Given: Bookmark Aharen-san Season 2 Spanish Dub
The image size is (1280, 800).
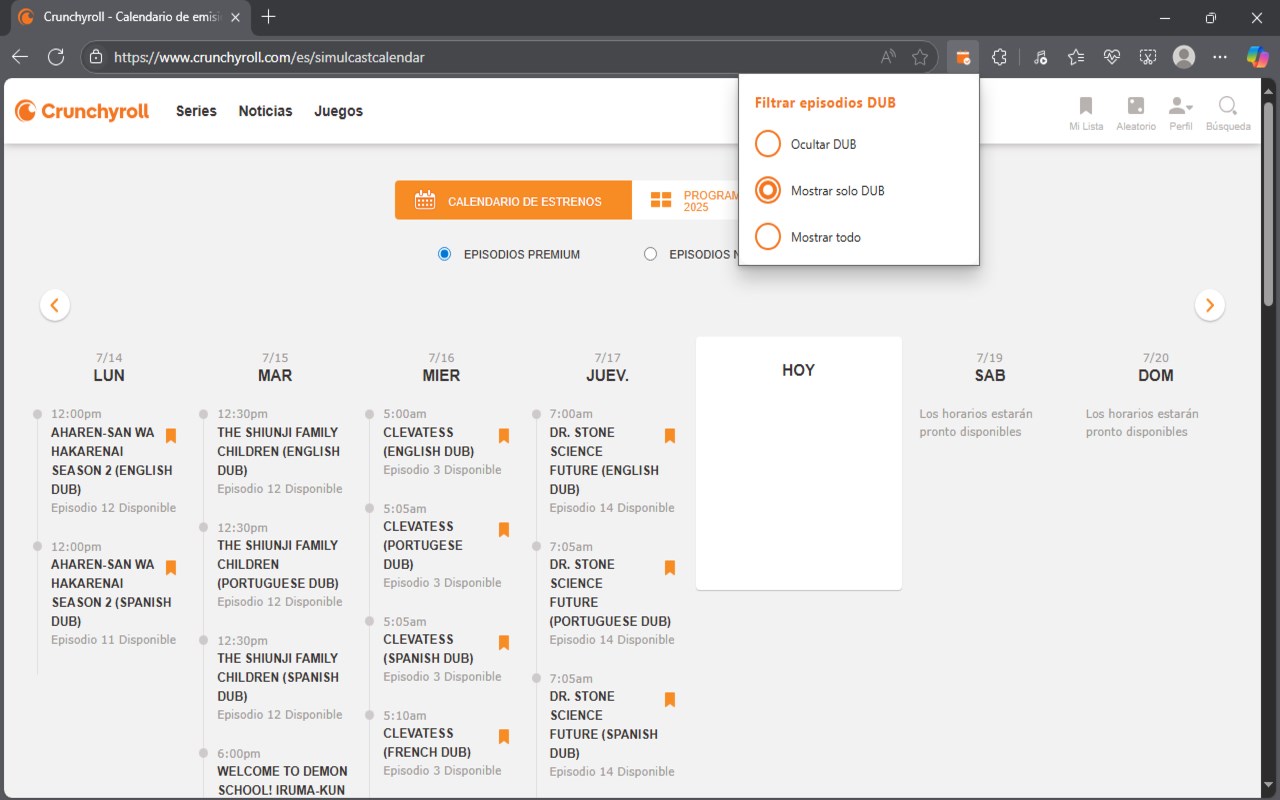Looking at the screenshot, I should click(x=171, y=568).
